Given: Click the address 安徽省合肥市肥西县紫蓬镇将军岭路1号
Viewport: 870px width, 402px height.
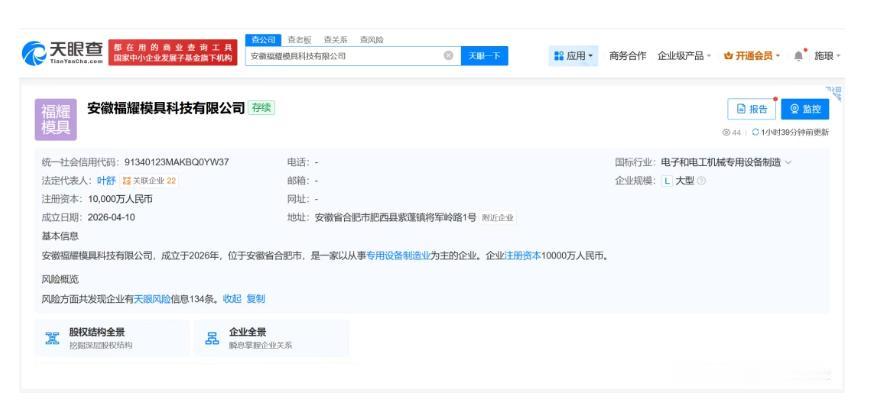Looking at the screenshot, I should 395,218.
